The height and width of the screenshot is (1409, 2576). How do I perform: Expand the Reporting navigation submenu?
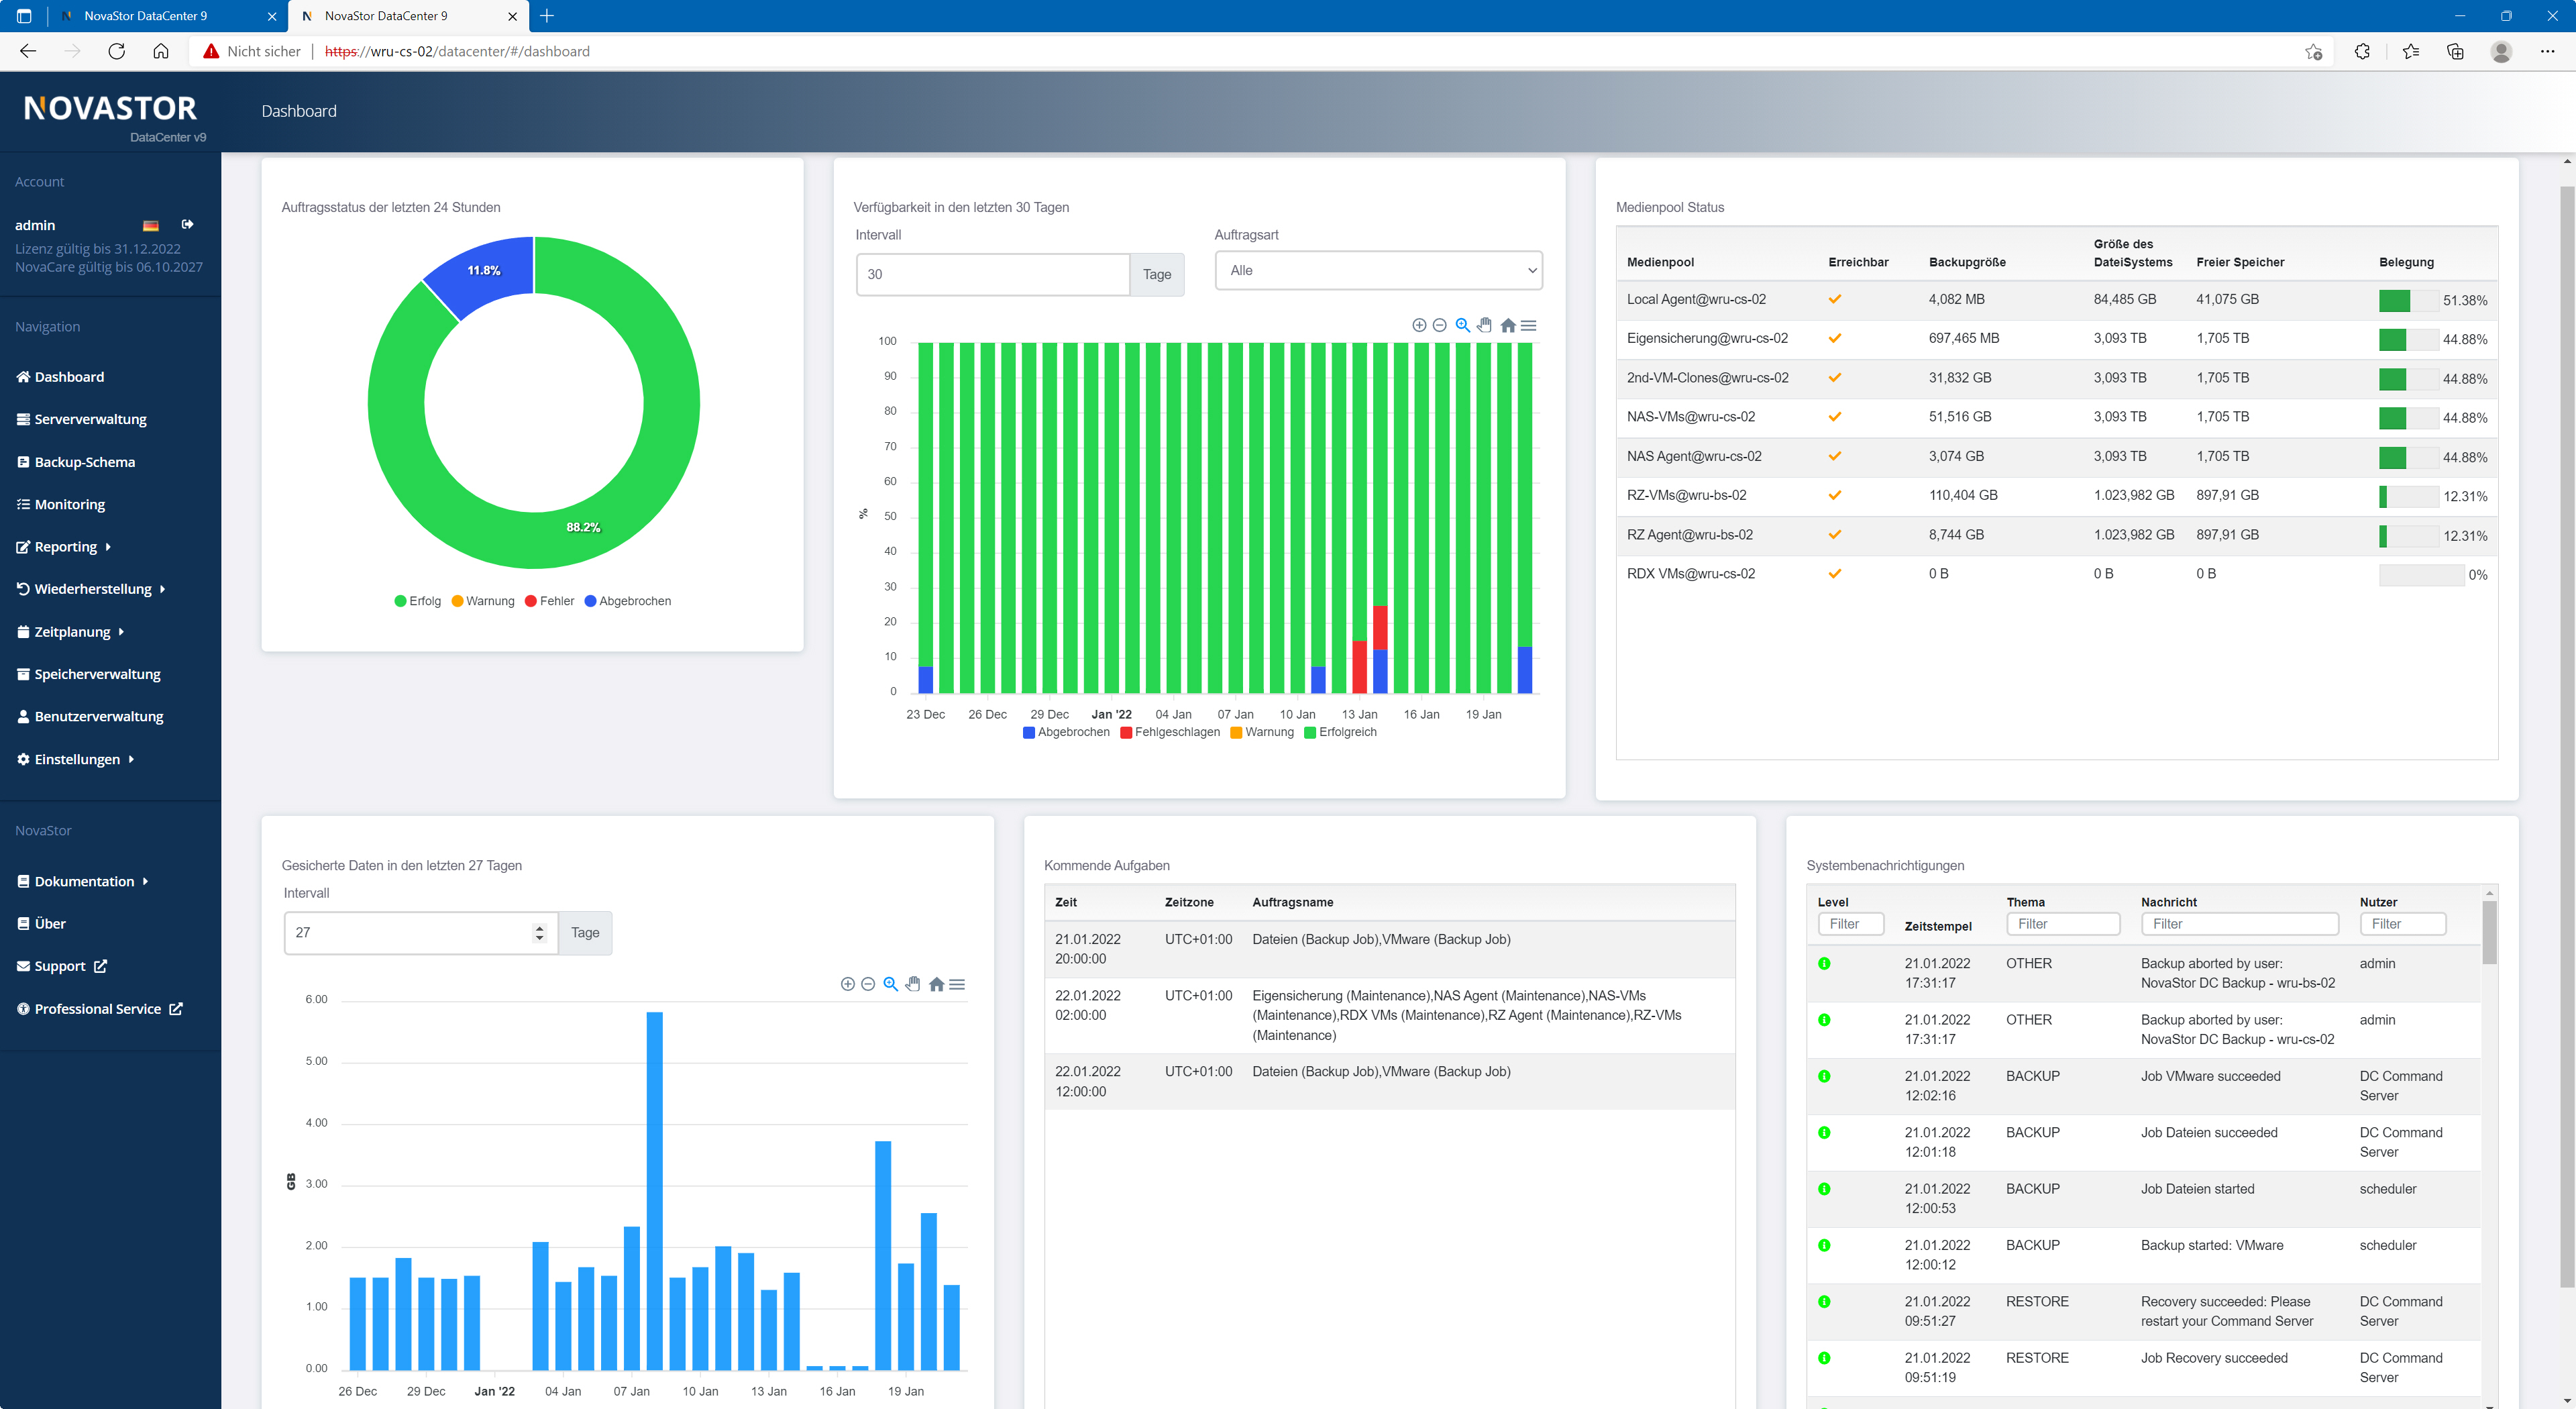[x=65, y=546]
